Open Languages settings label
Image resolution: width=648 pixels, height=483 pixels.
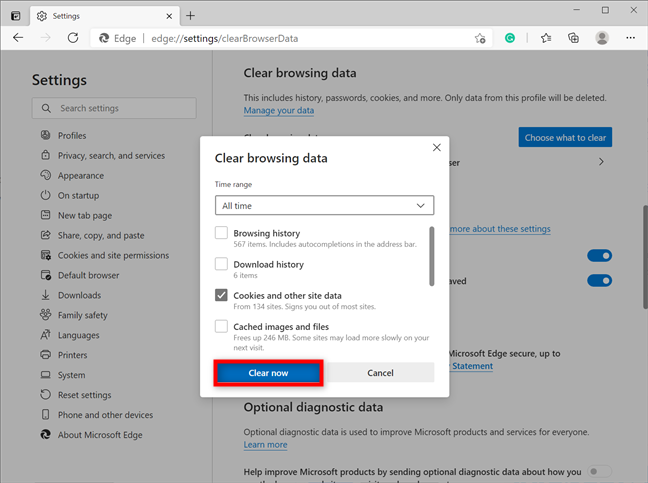click(x=79, y=335)
